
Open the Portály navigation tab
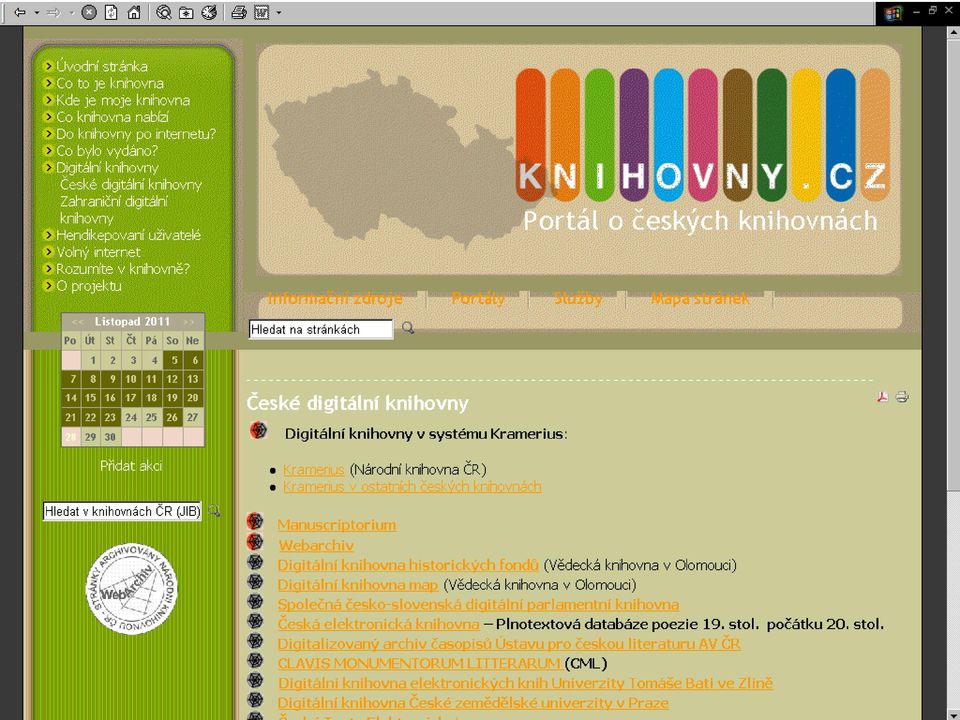(x=478, y=298)
